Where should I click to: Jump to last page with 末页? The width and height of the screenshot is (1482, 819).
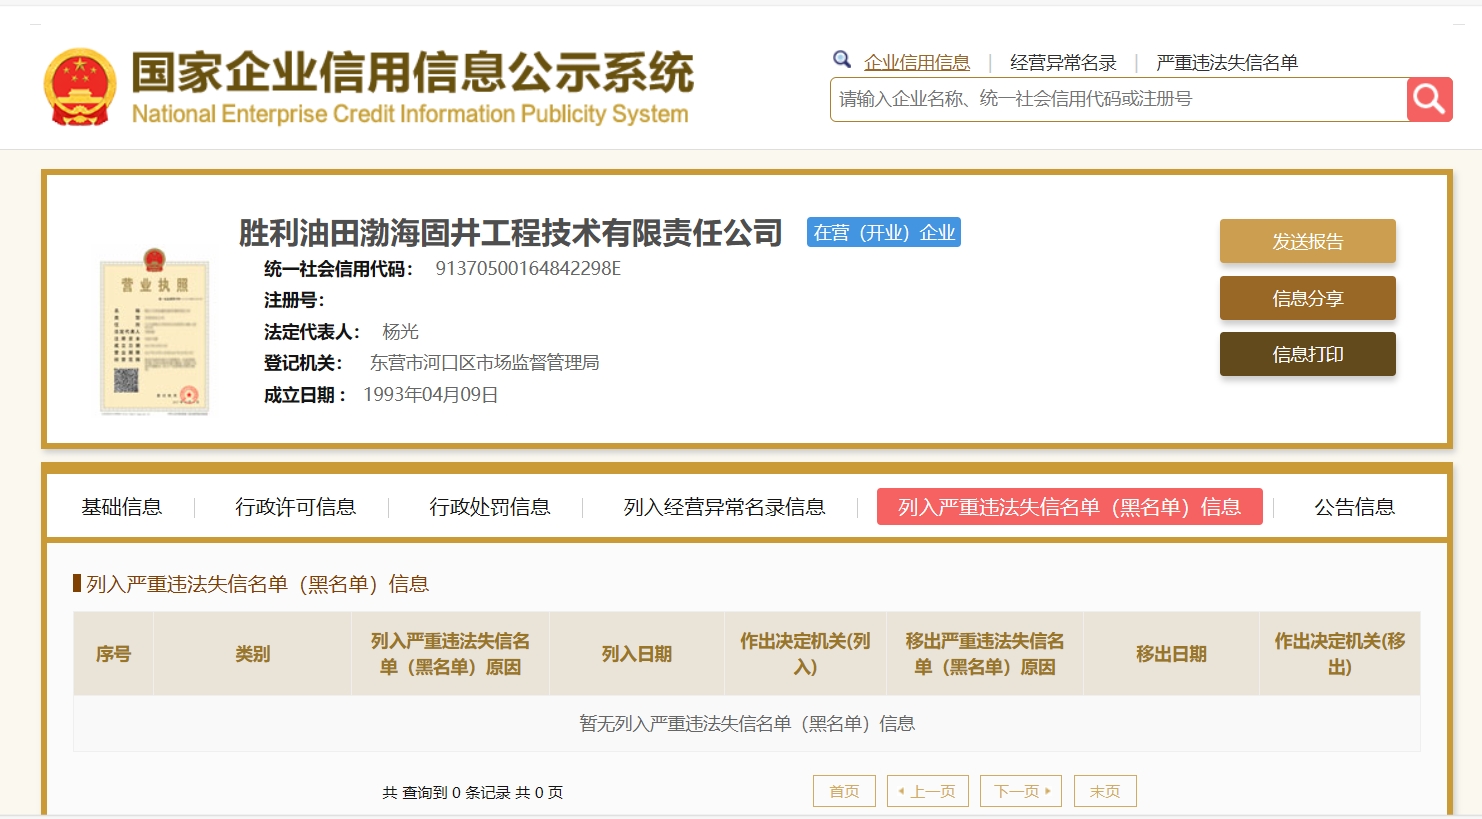(x=1104, y=791)
